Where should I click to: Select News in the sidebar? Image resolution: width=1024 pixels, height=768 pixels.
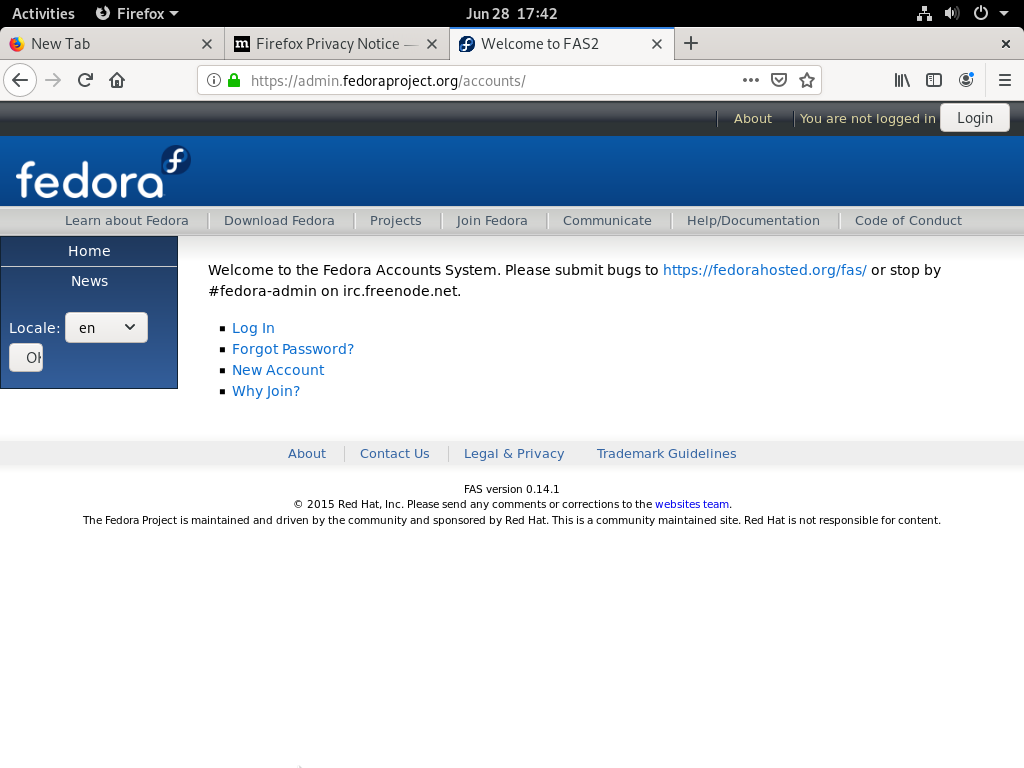(x=89, y=281)
